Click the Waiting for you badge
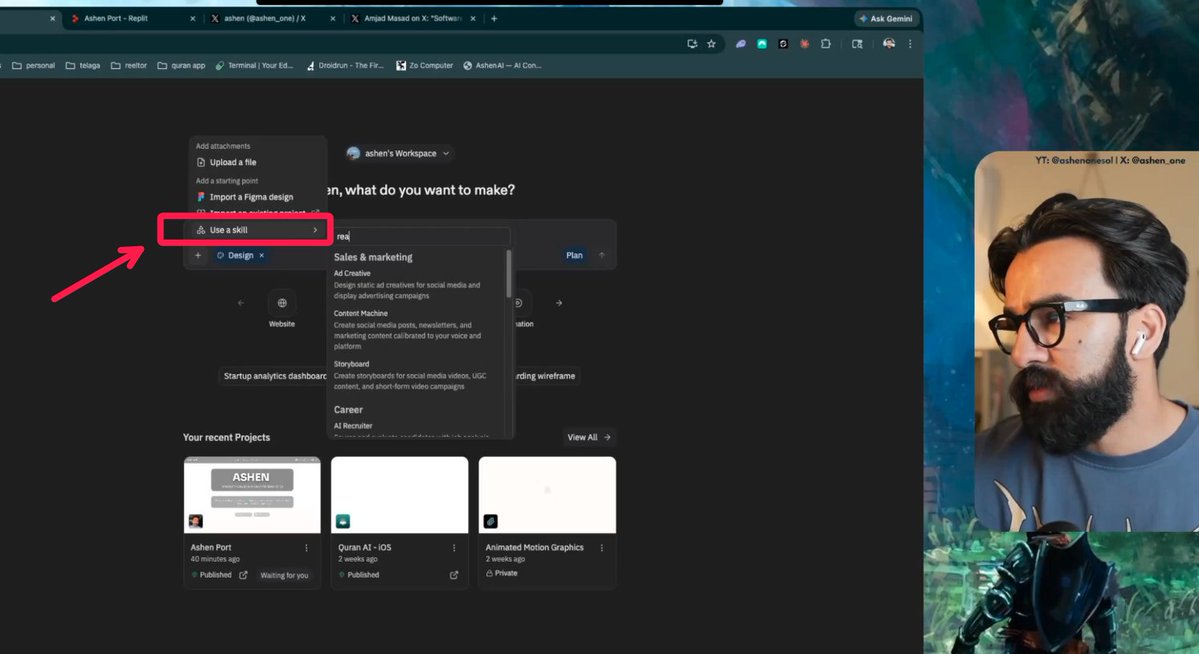Screen dimensions: 1199x654 [284, 575]
